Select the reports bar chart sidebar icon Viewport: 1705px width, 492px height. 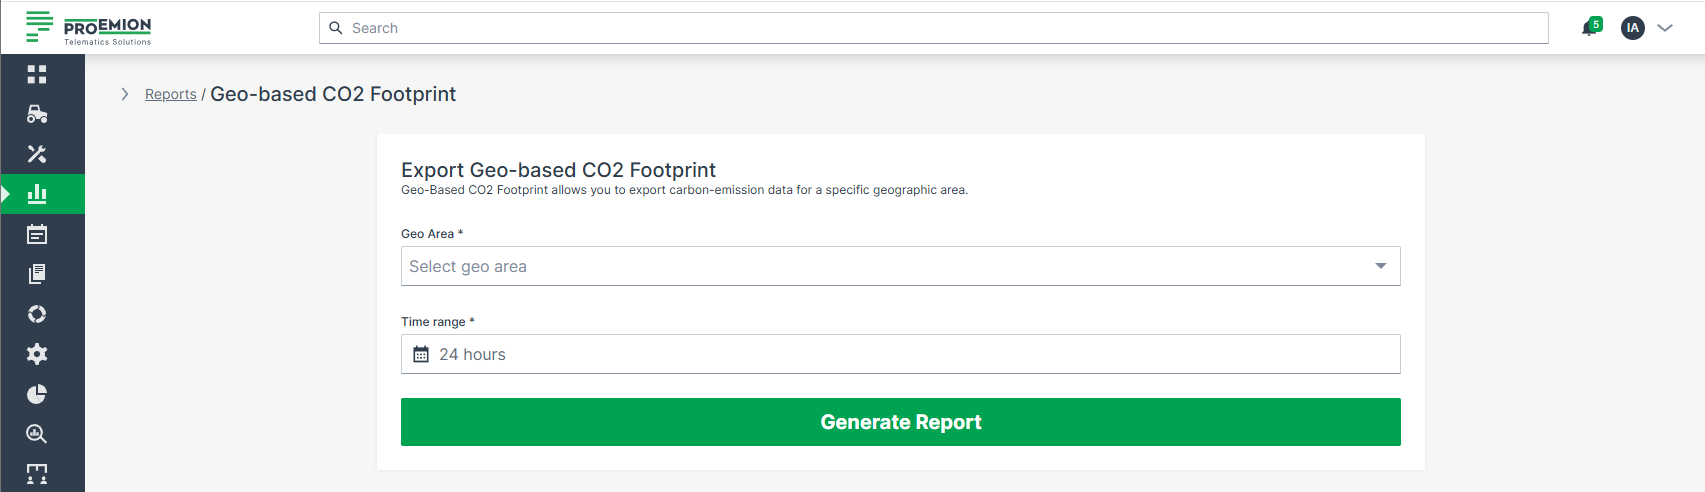coord(37,194)
